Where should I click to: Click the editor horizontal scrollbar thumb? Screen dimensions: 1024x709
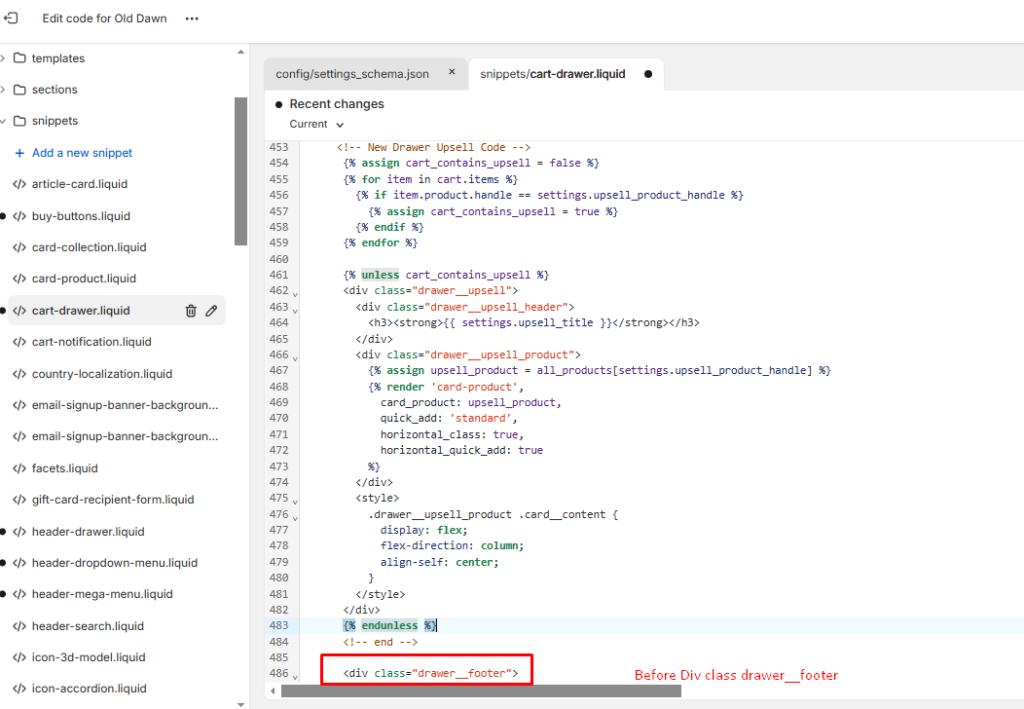(481, 691)
